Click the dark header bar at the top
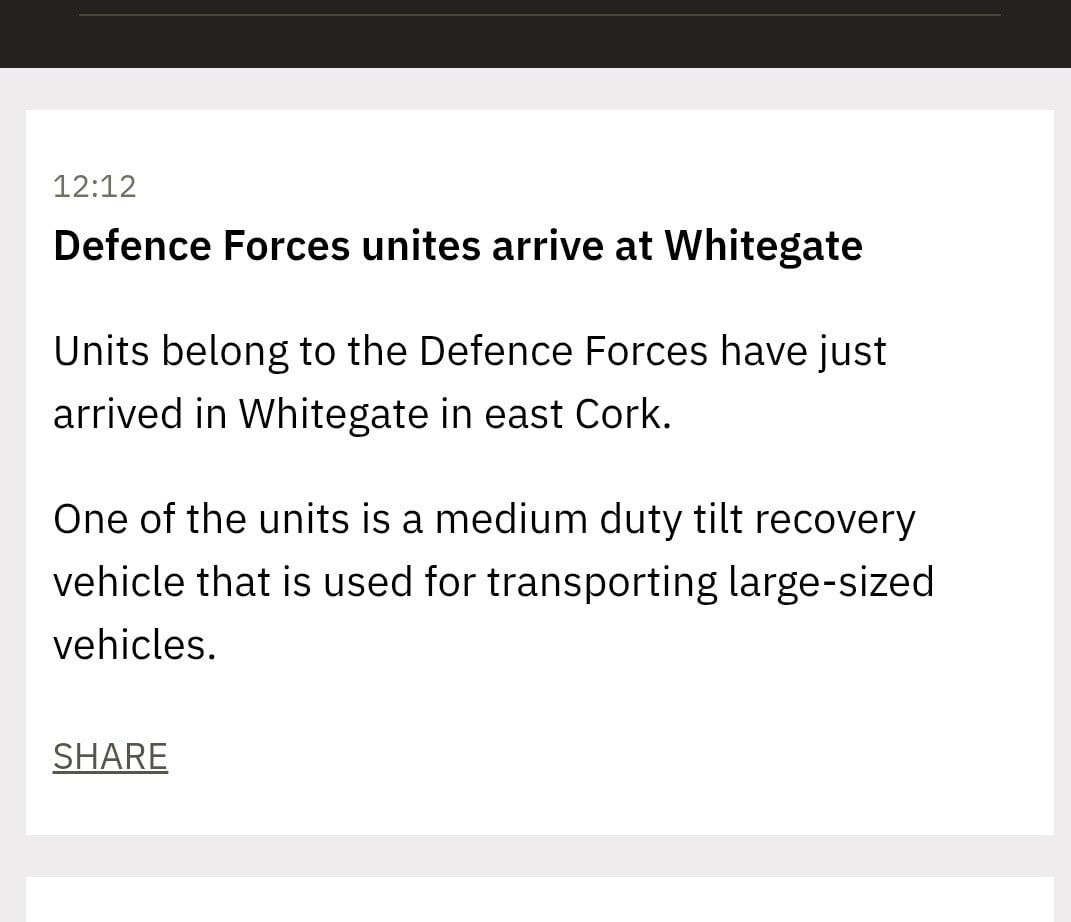1071x922 pixels. (x=536, y=33)
